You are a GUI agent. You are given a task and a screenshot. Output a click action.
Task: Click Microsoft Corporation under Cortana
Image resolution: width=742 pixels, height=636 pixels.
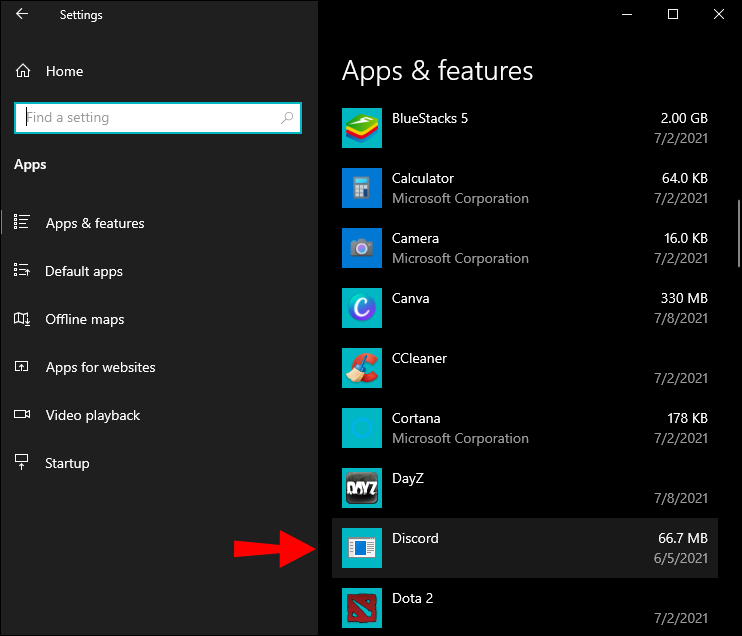pos(460,439)
